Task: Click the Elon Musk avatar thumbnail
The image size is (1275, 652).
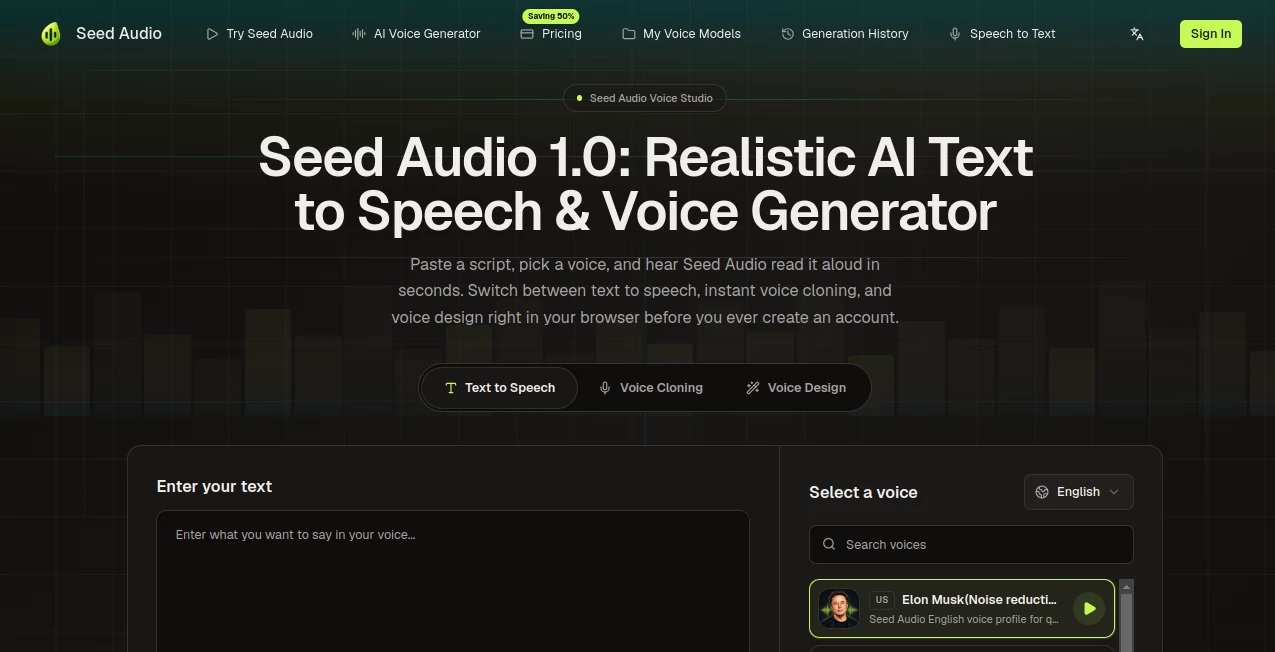Action: tap(839, 608)
